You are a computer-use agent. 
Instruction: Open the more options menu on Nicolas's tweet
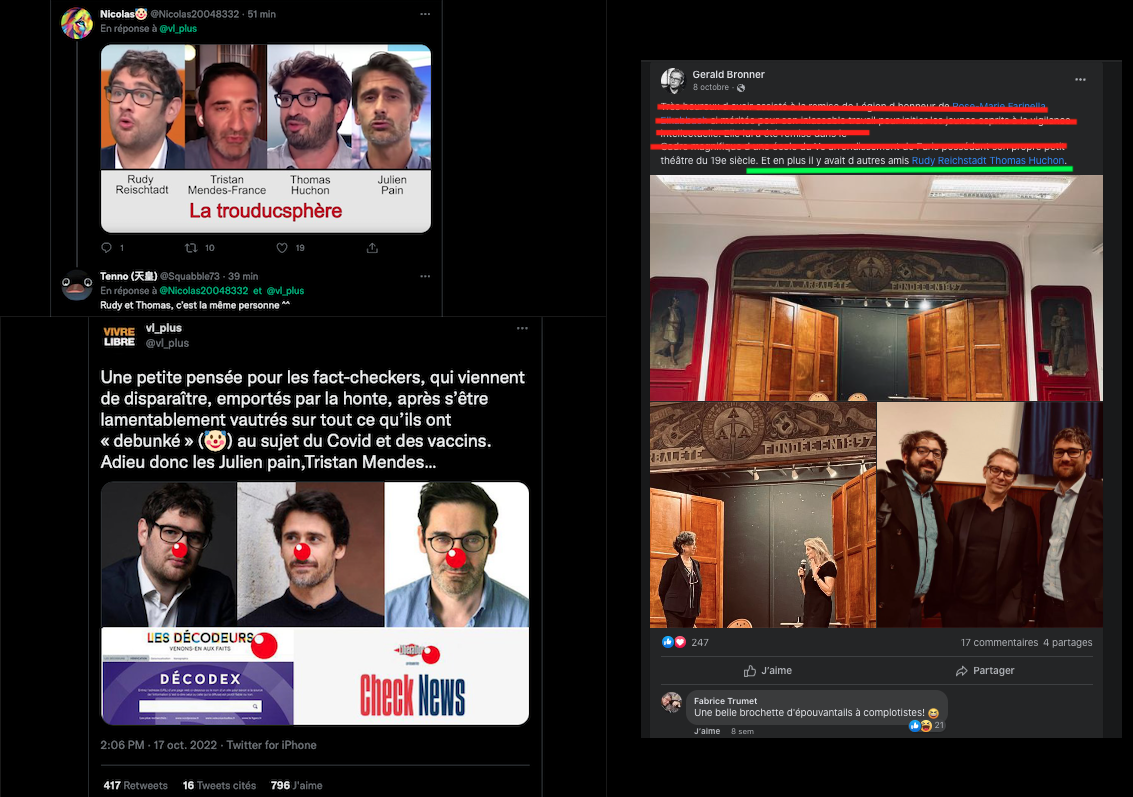click(425, 14)
